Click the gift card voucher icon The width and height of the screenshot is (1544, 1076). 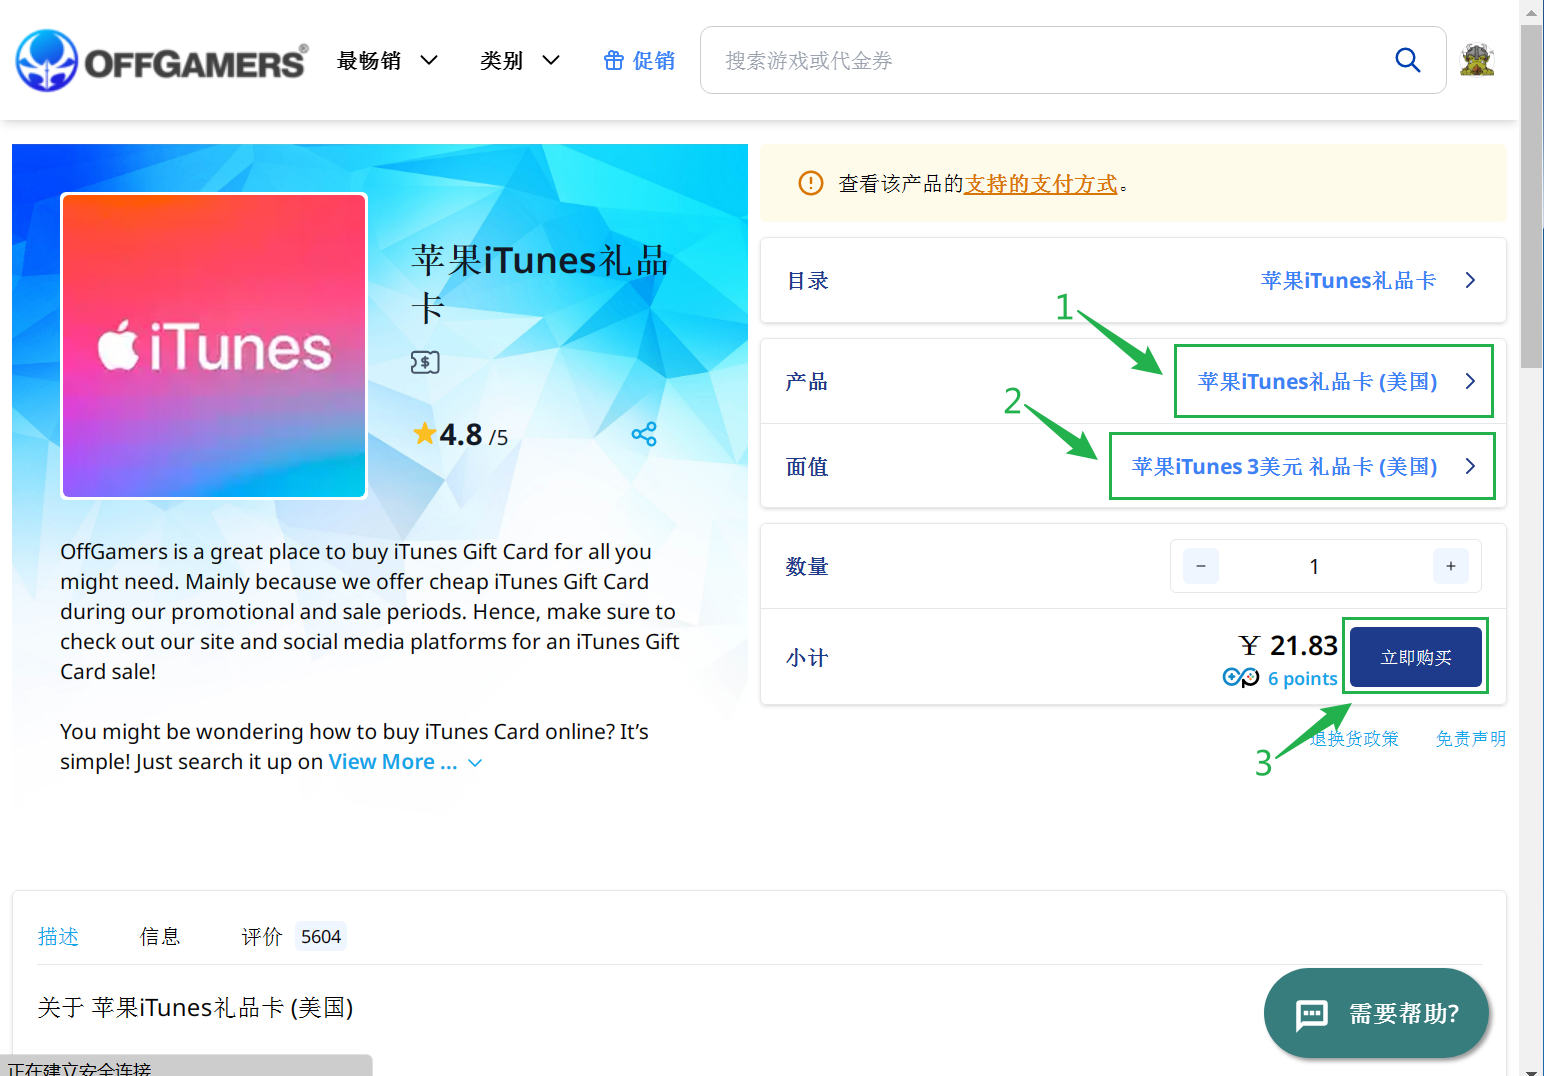click(x=425, y=362)
